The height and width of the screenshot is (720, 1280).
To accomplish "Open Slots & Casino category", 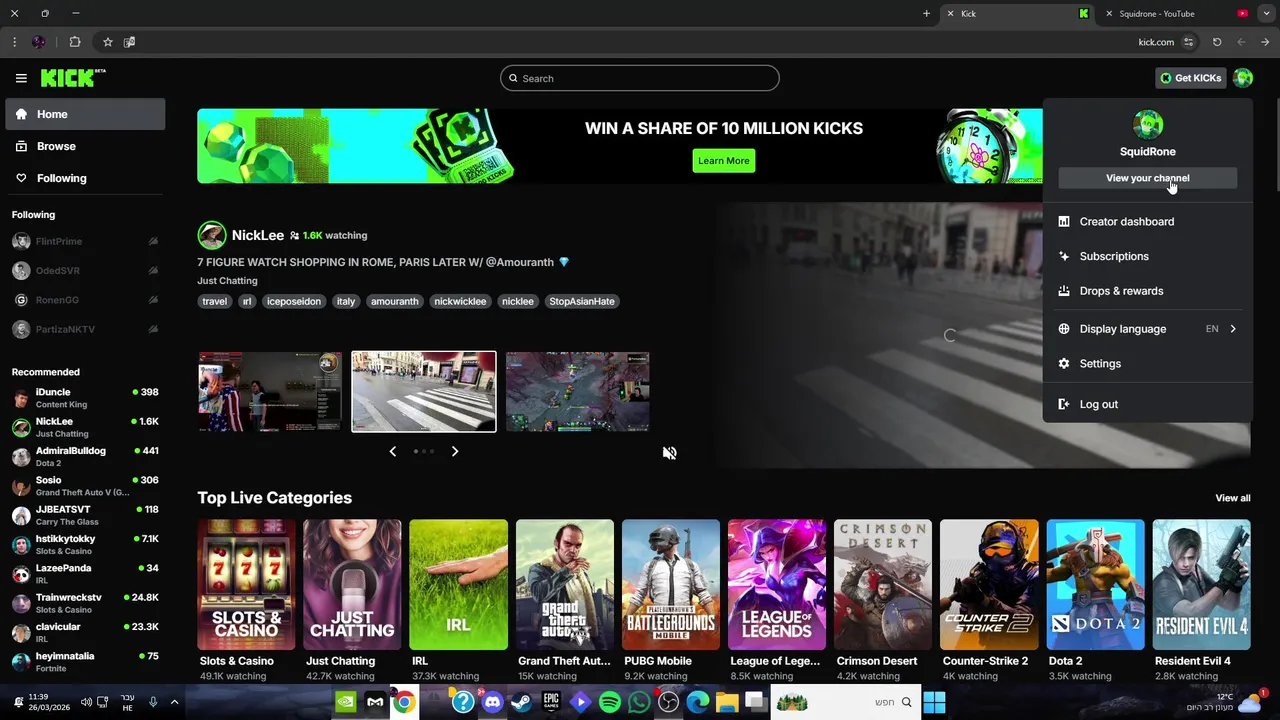I will [x=246, y=585].
